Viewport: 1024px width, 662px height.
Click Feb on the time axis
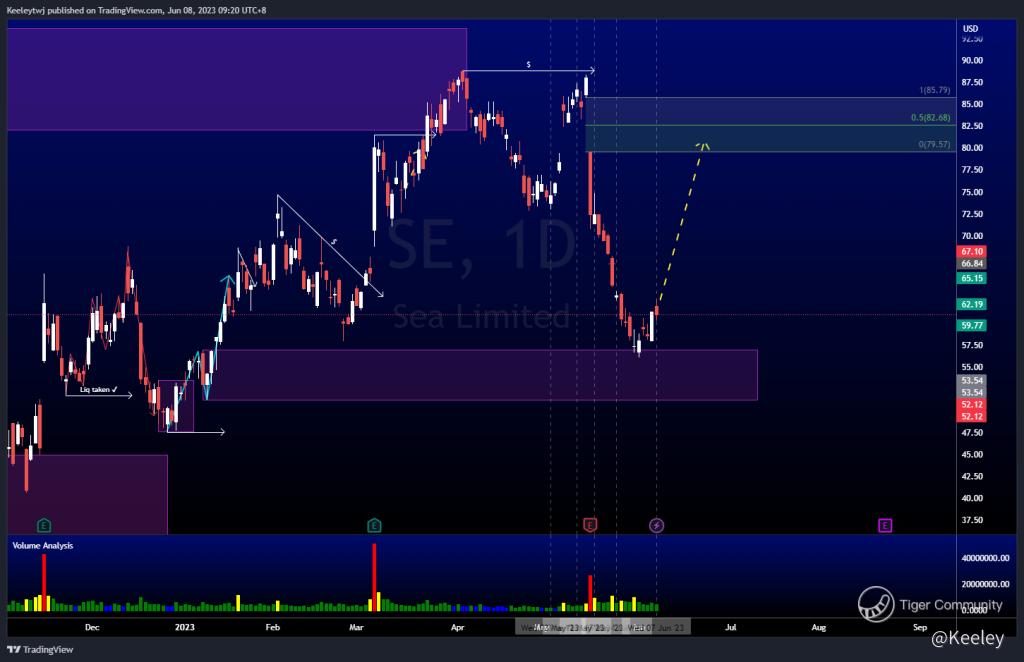pos(272,627)
